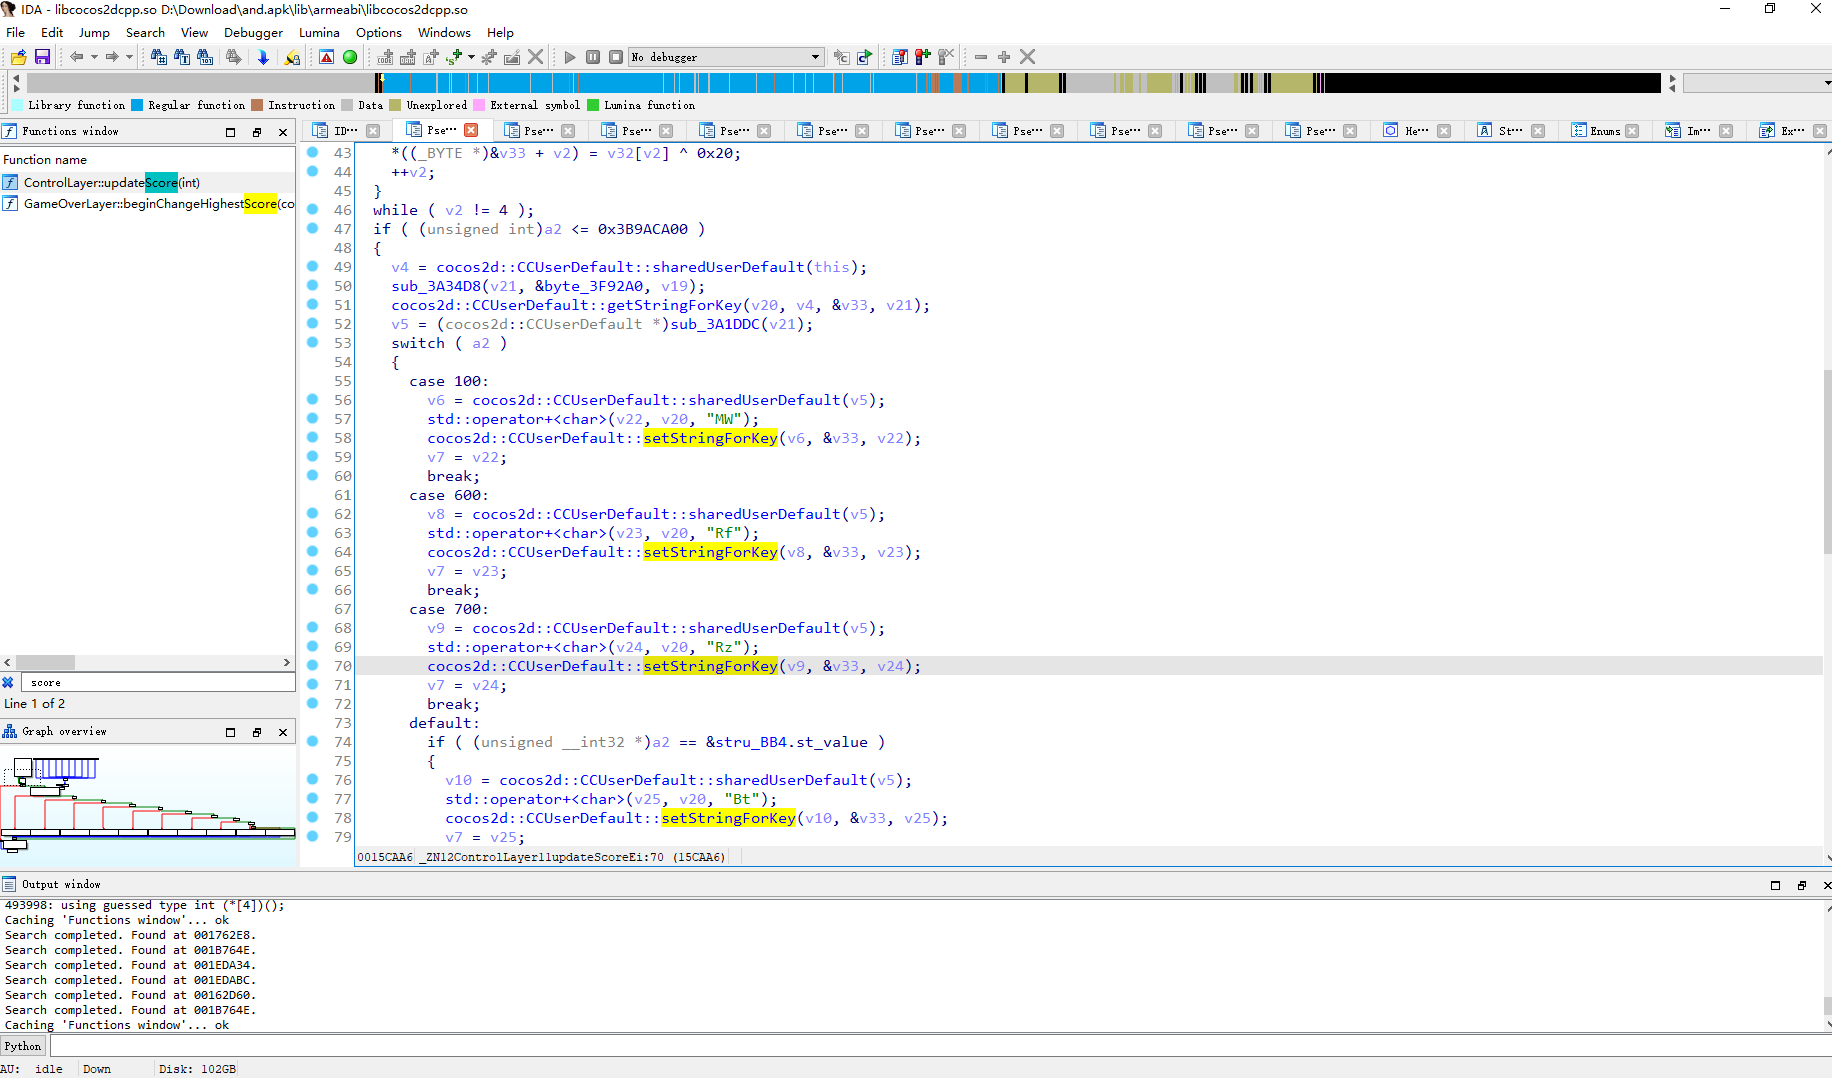Open the Jump menu
Image resolution: width=1832 pixels, height=1078 pixels.
coord(94,32)
